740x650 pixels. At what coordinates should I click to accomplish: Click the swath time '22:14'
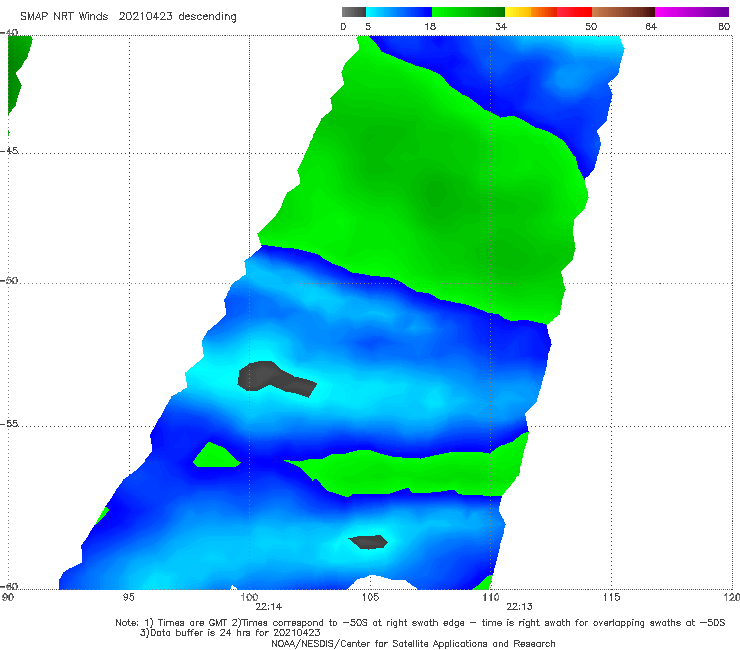point(269,607)
